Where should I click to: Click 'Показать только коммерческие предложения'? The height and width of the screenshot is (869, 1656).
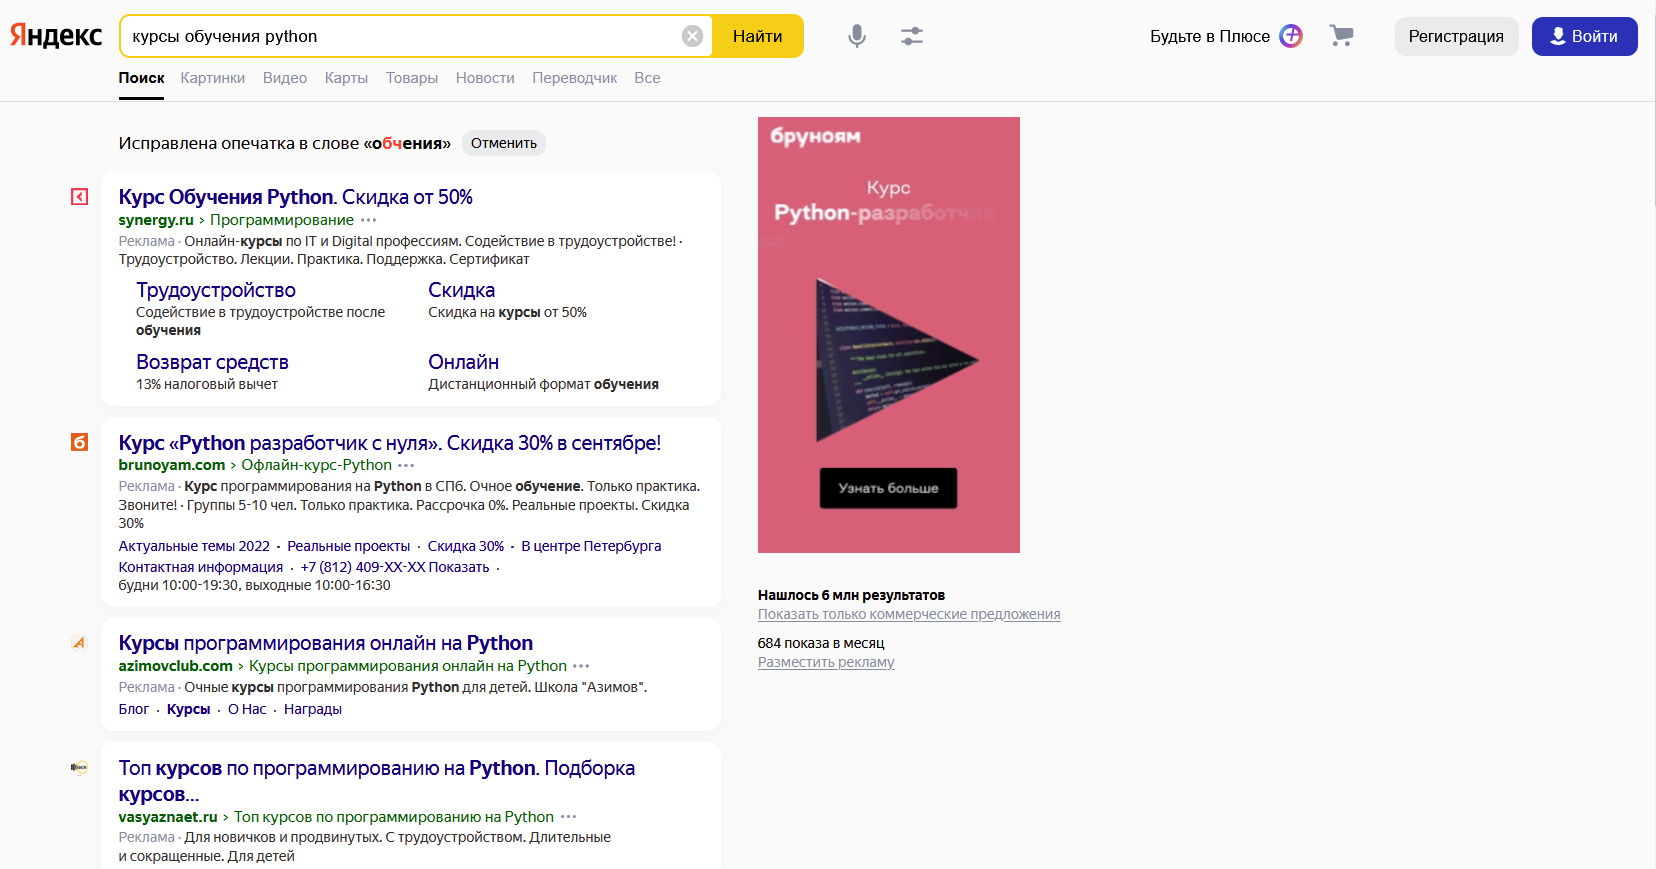tap(909, 614)
